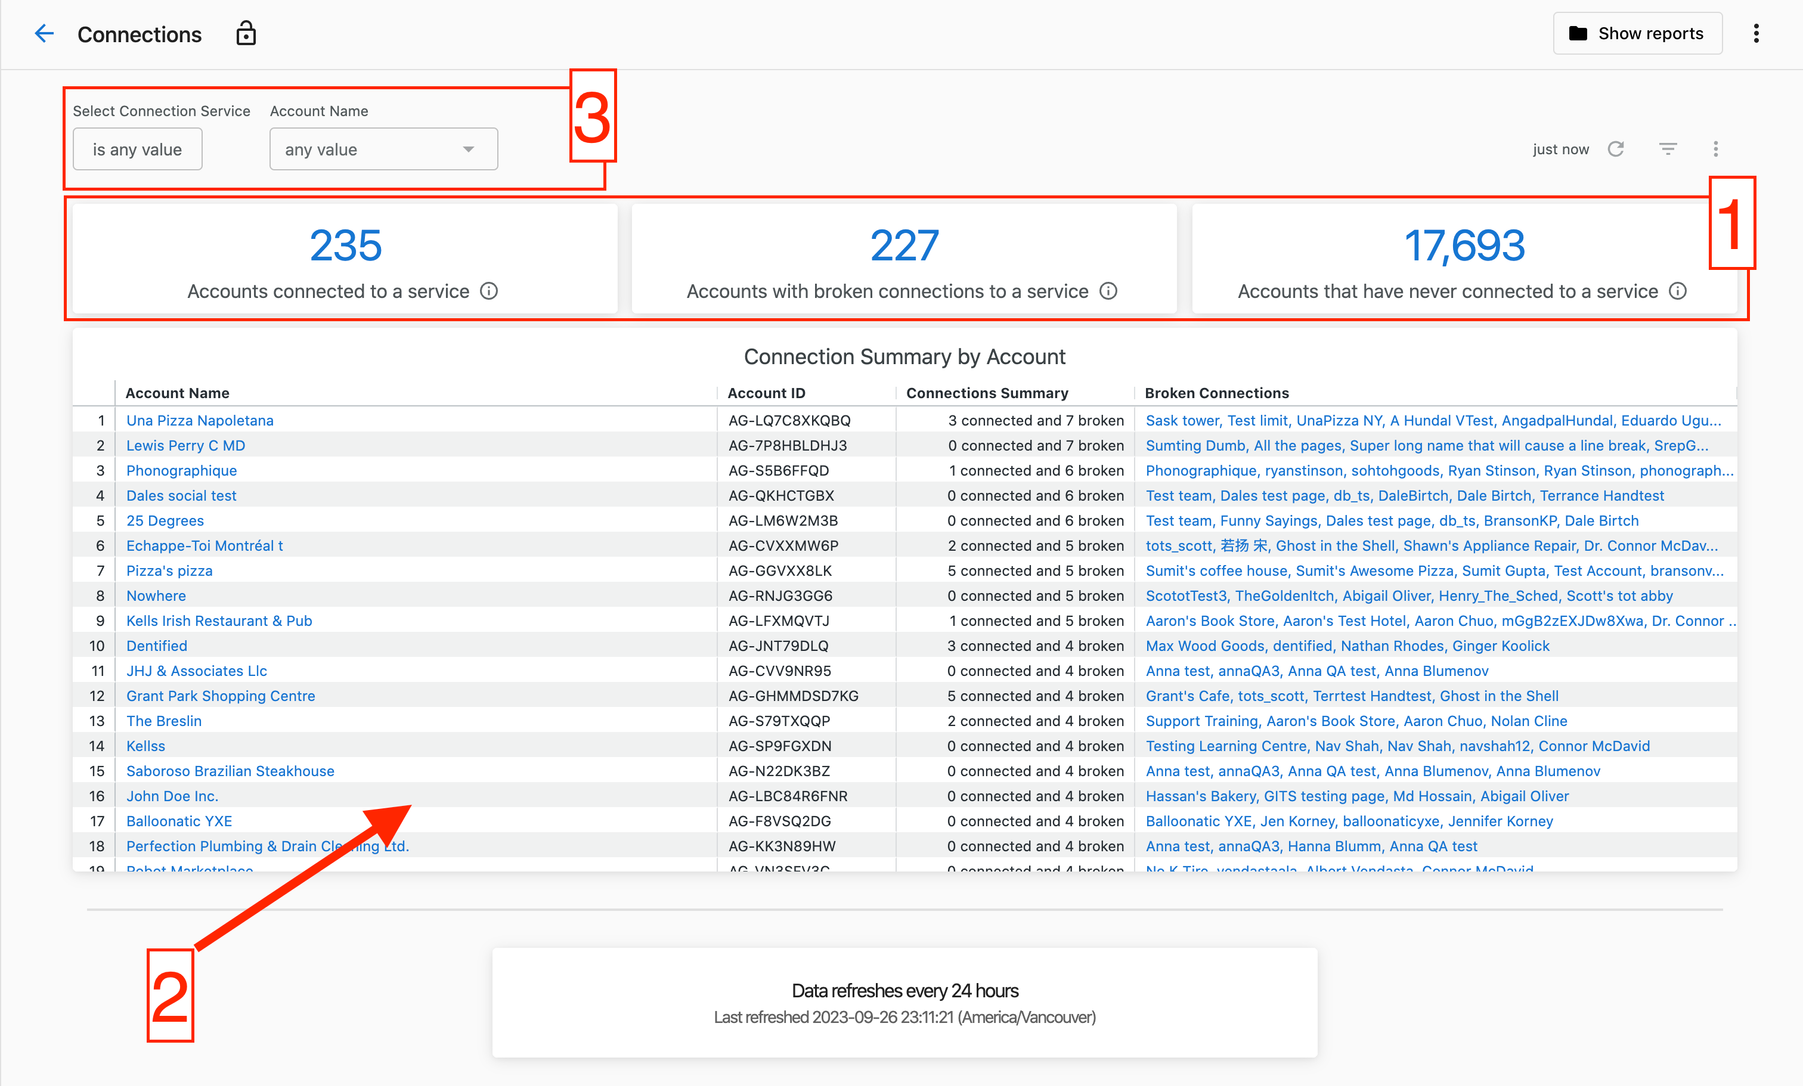Click the Account ID column header
This screenshot has height=1086, width=1803.
point(766,393)
